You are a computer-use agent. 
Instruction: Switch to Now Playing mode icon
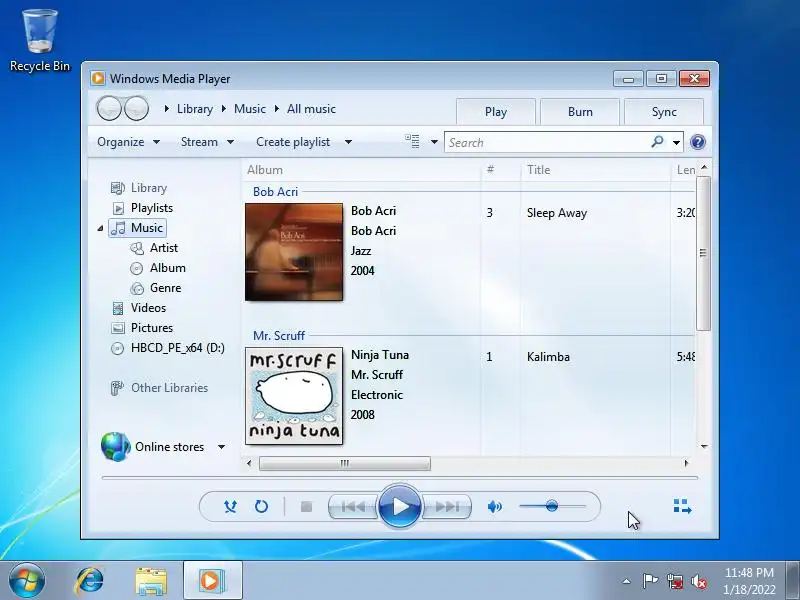tap(682, 506)
